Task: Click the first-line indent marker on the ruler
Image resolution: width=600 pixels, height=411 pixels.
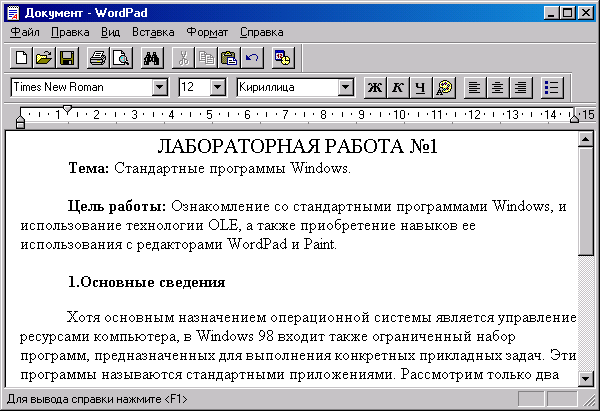Action: click(x=68, y=109)
